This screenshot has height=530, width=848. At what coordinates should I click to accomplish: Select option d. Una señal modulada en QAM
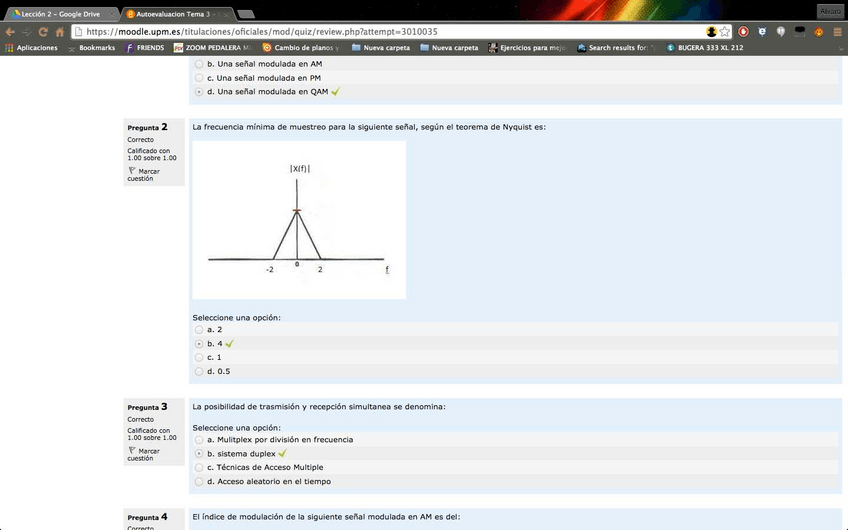tap(199, 92)
